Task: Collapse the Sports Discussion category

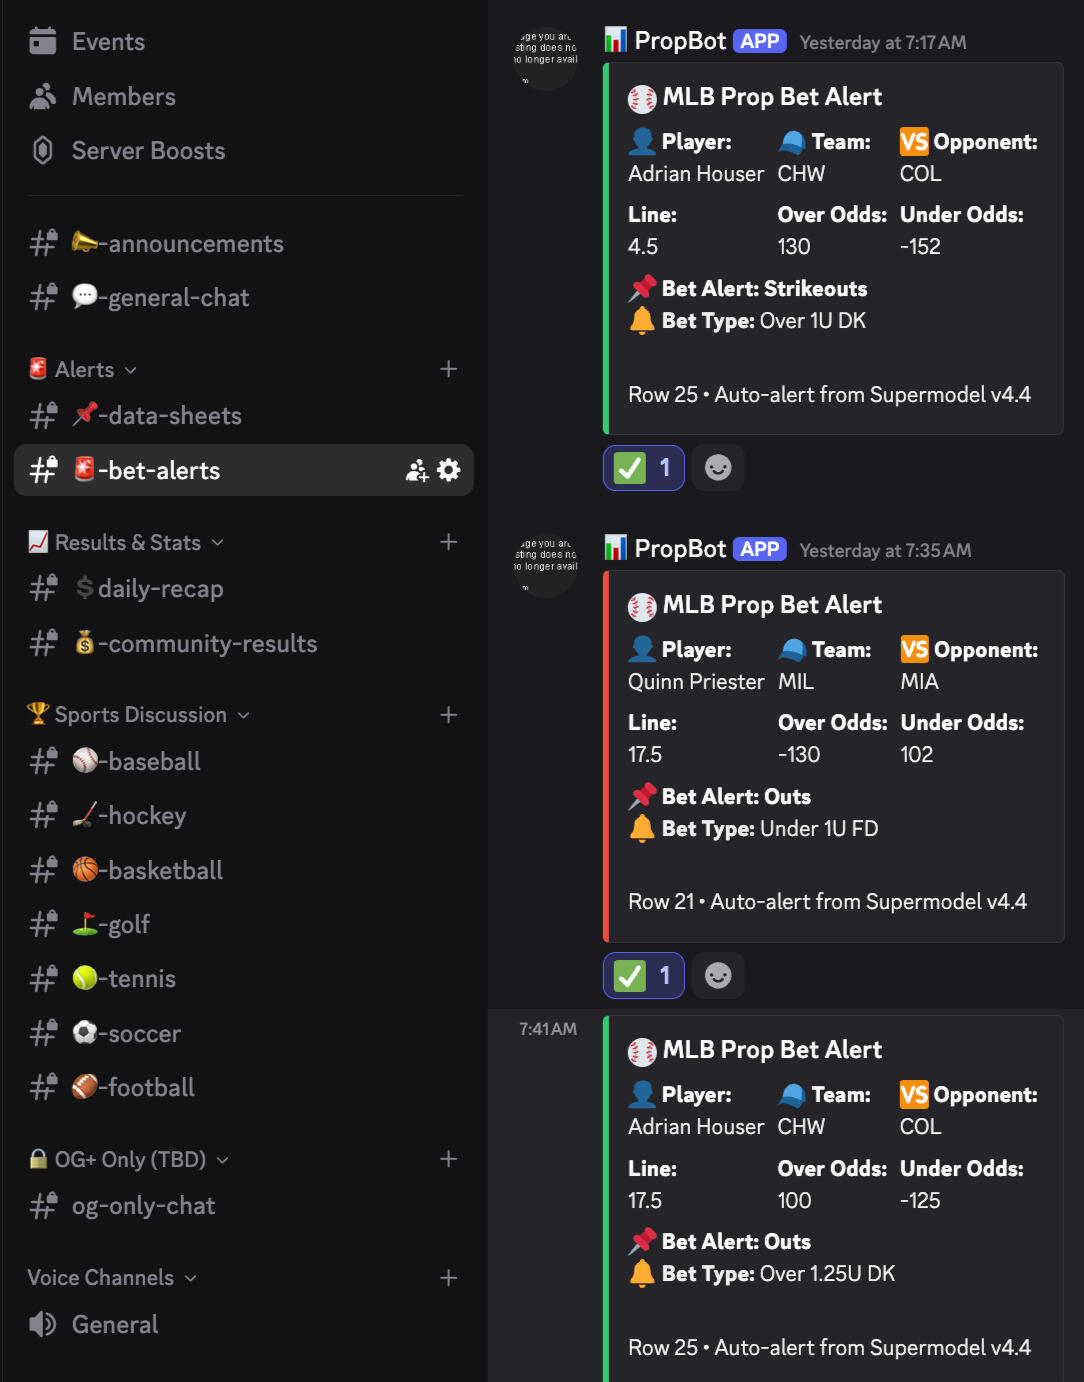Action: pyautogui.click(x=141, y=715)
